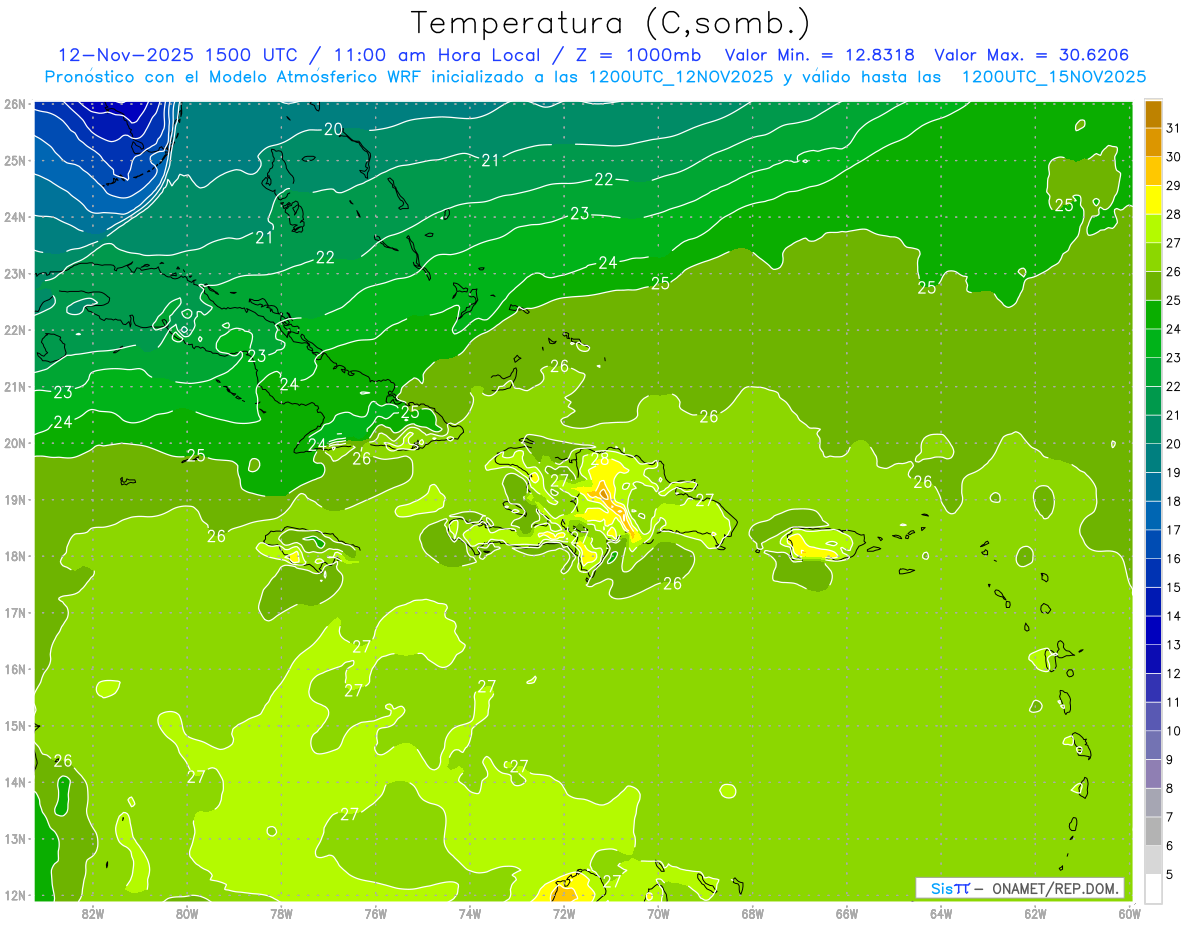Click the legend value "5" on the color bar

pyautogui.click(x=1170, y=874)
